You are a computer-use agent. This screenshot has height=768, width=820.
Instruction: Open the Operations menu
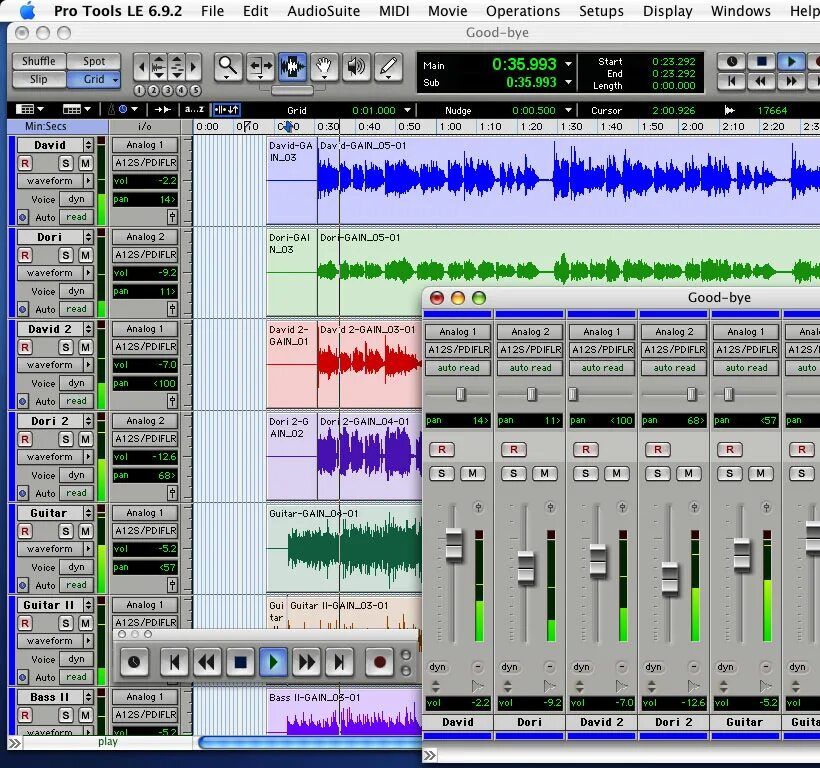(523, 11)
